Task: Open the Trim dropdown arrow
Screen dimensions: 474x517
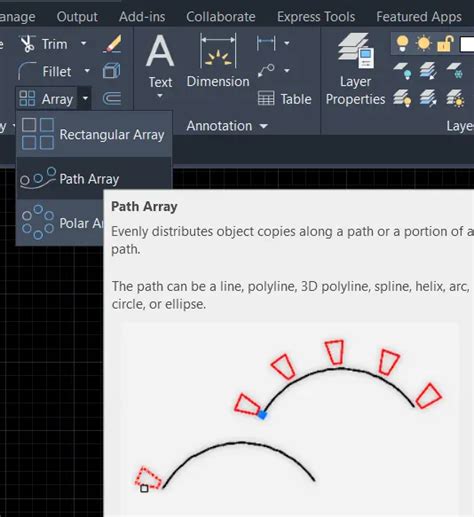Action: tap(84, 43)
